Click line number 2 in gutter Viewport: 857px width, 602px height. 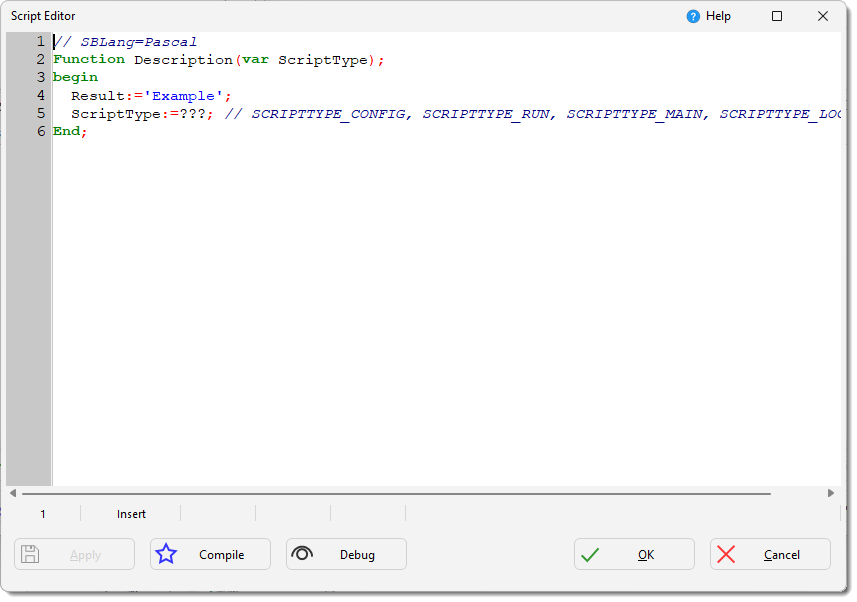click(40, 59)
